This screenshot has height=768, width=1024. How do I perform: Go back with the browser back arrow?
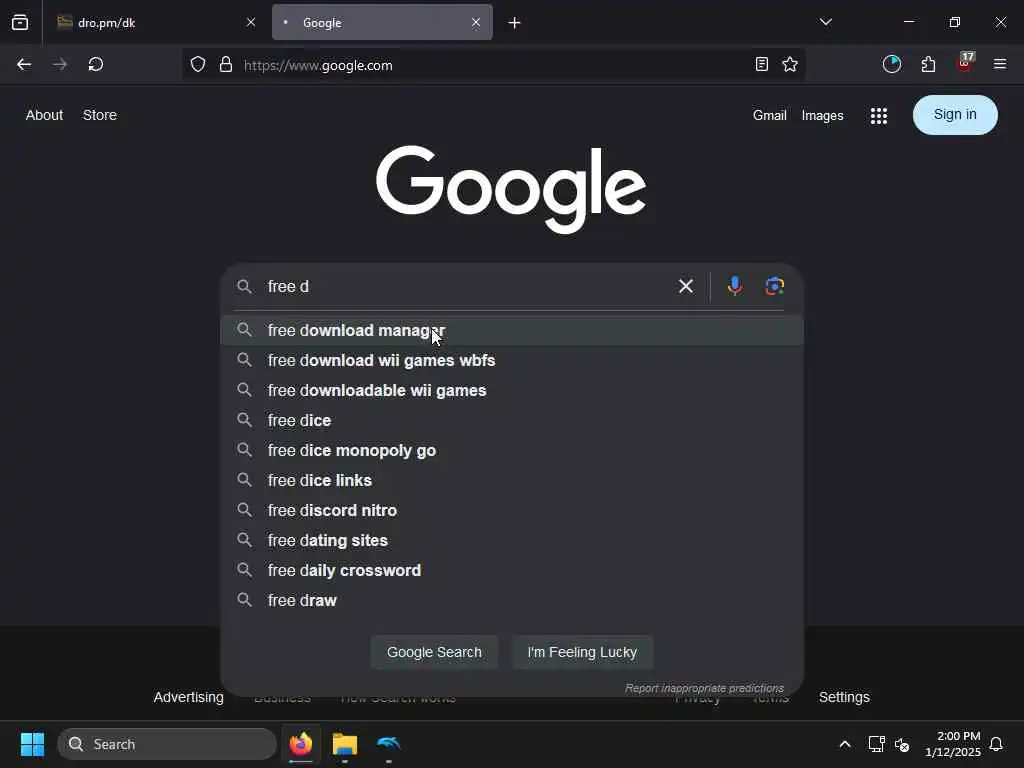(x=24, y=64)
